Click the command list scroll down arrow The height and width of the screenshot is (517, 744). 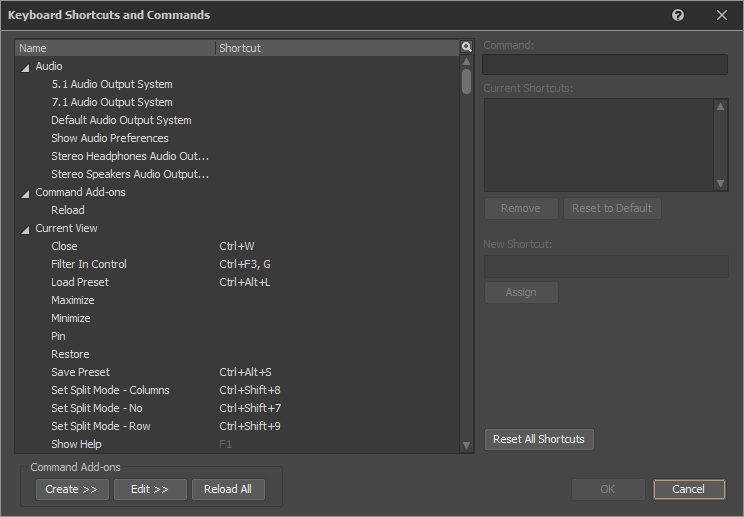[x=466, y=445]
